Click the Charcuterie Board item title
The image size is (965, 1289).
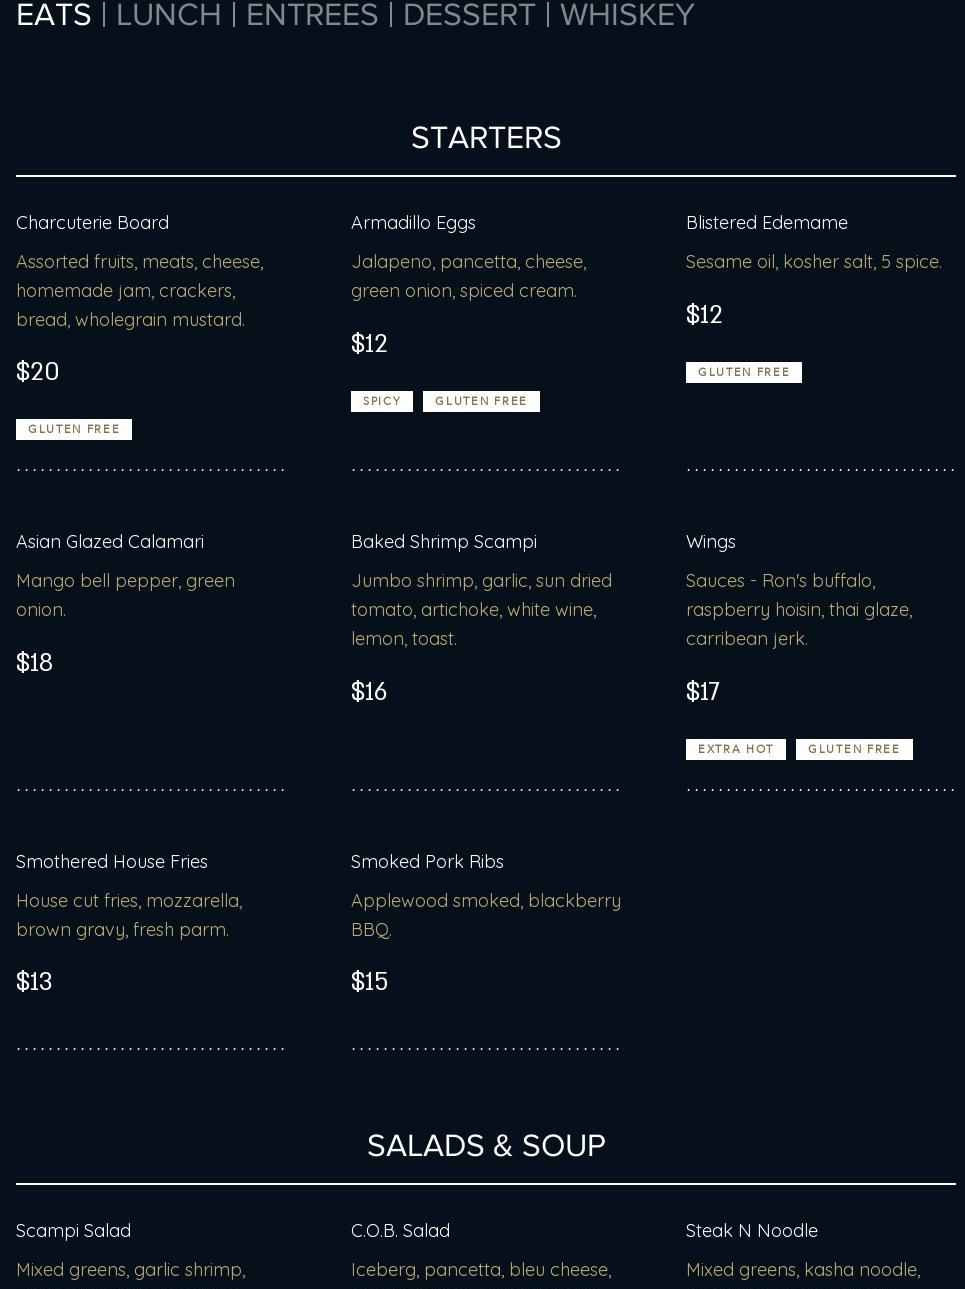pos(92,222)
